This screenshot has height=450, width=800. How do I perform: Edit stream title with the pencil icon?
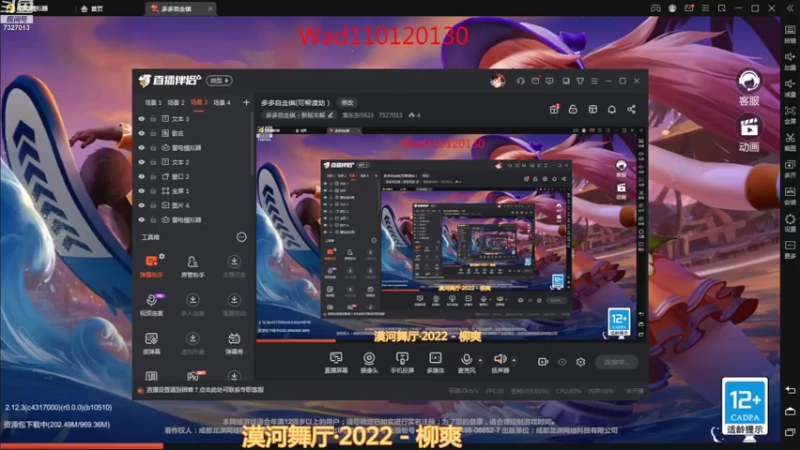pos(331,115)
